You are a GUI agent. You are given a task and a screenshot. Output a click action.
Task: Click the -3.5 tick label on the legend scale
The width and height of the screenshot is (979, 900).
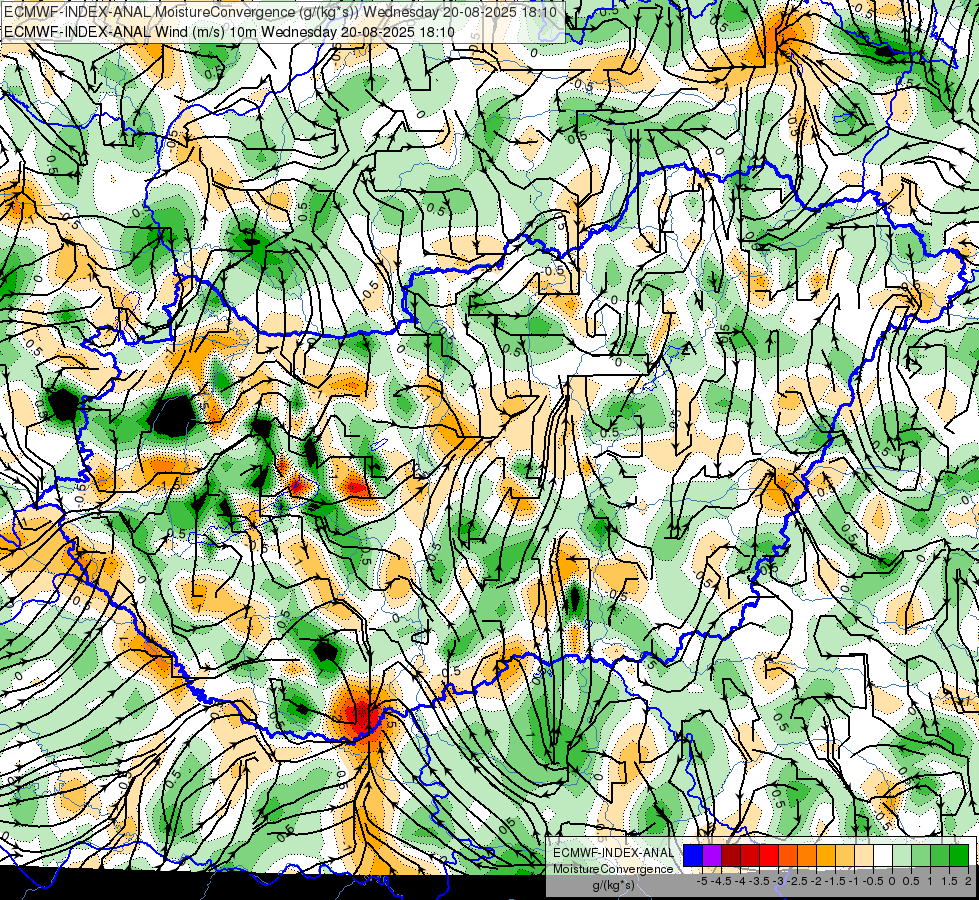pyautogui.click(x=759, y=881)
